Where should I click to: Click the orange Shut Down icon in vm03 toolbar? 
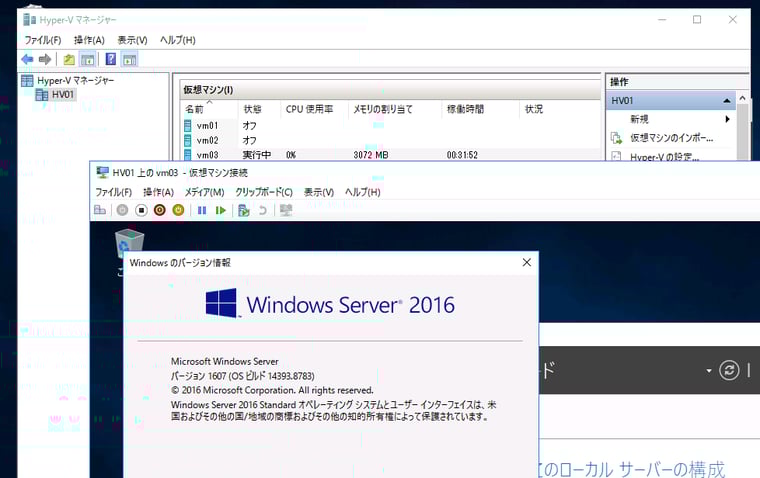click(159, 210)
